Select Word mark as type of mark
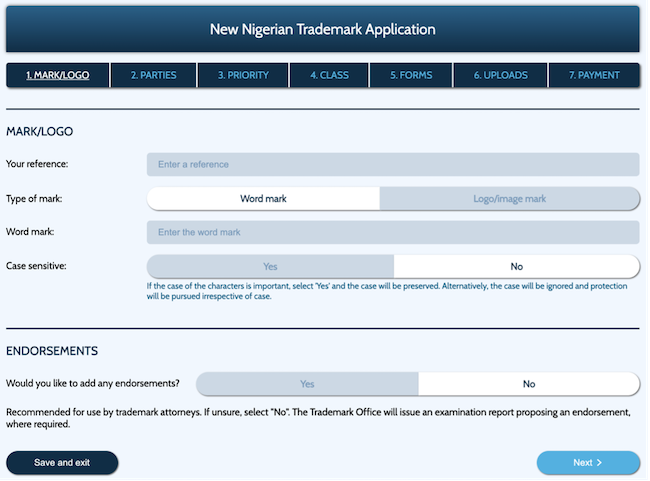This screenshot has width=650, height=481. pos(263,199)
